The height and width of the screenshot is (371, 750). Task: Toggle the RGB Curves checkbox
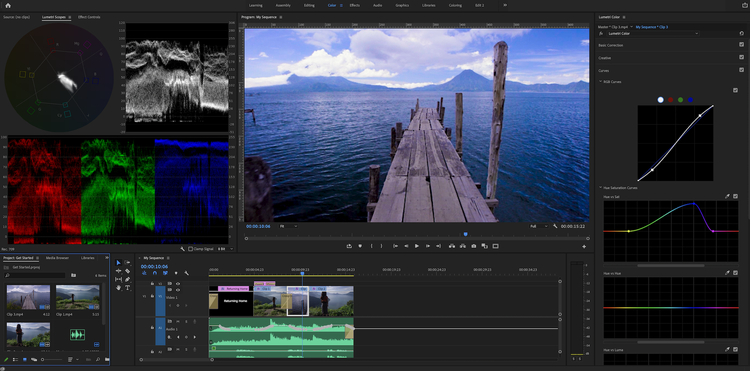pyautogui.click(x=735, y=90)
